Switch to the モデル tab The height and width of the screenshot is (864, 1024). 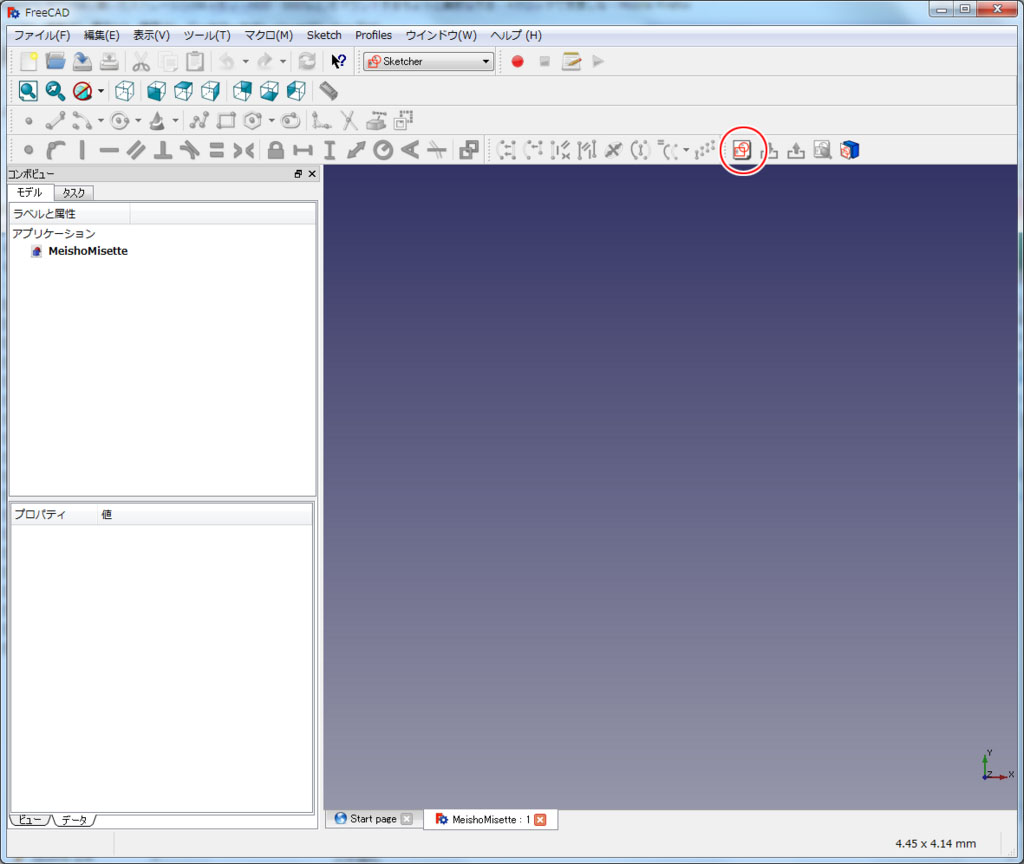(30, 193)
